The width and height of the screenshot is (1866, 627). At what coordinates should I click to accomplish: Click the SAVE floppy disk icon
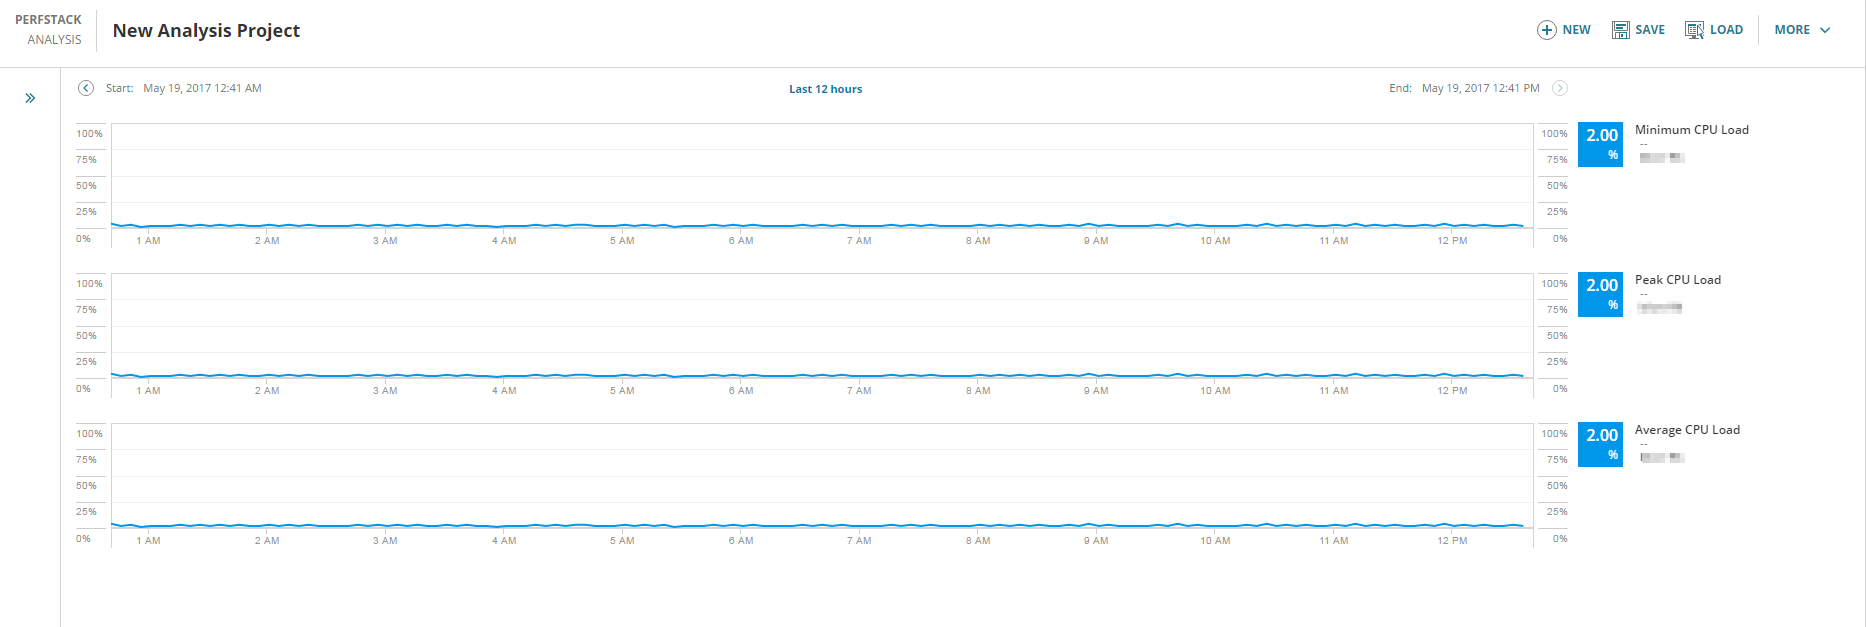[1620, 30]
